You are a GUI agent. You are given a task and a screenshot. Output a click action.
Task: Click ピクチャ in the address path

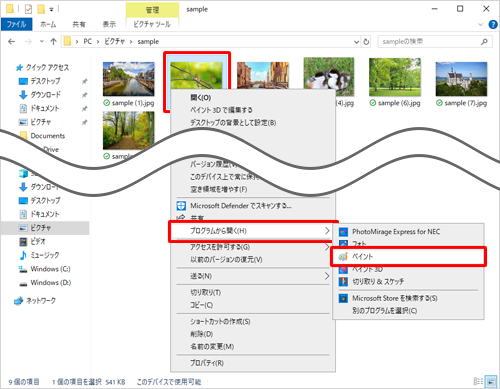(114, 41)
